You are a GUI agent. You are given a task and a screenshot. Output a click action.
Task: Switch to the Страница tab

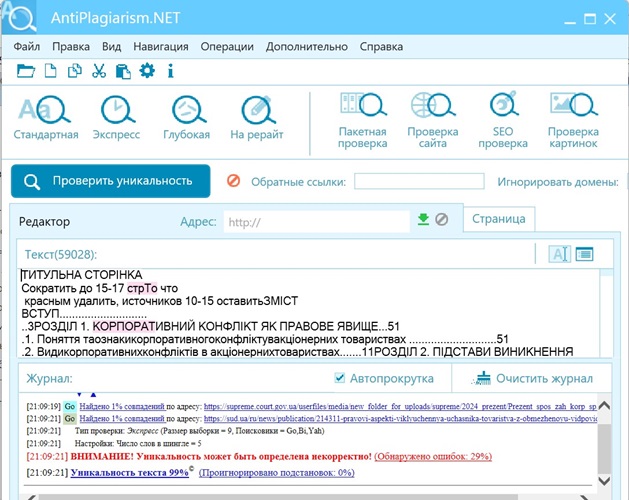(x=499, y=219)
